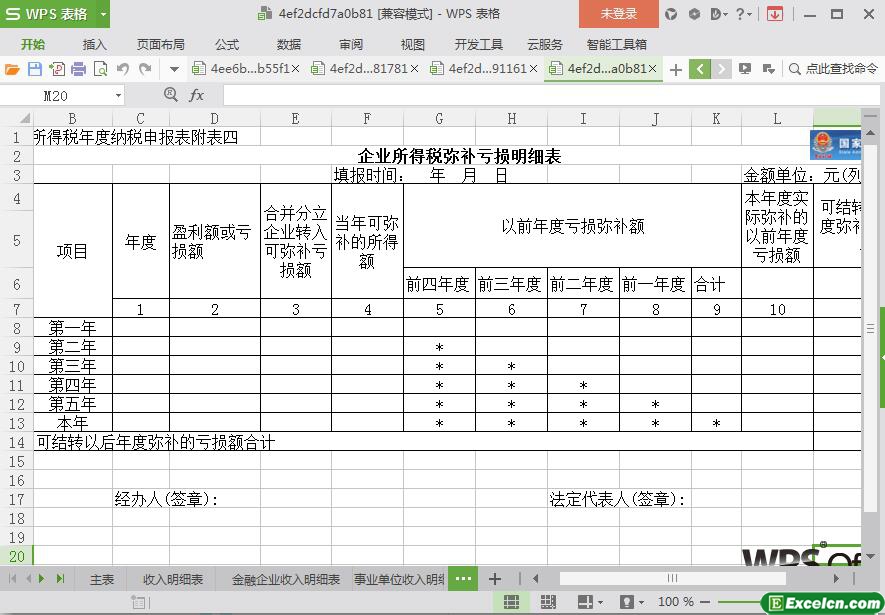The width and height of the screenshot is (885, 615).
Task: Click the print preview icon
Action: tap(100, 69)
